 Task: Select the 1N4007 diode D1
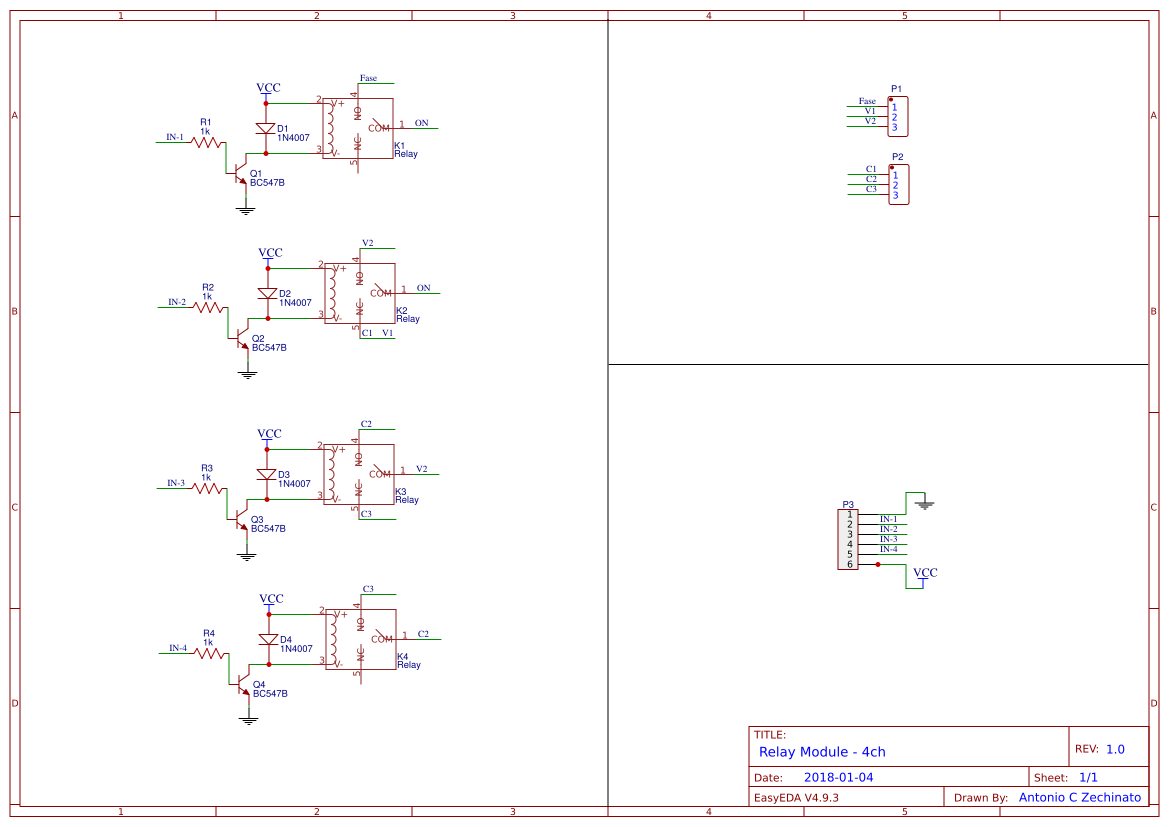tap(265, 129)
